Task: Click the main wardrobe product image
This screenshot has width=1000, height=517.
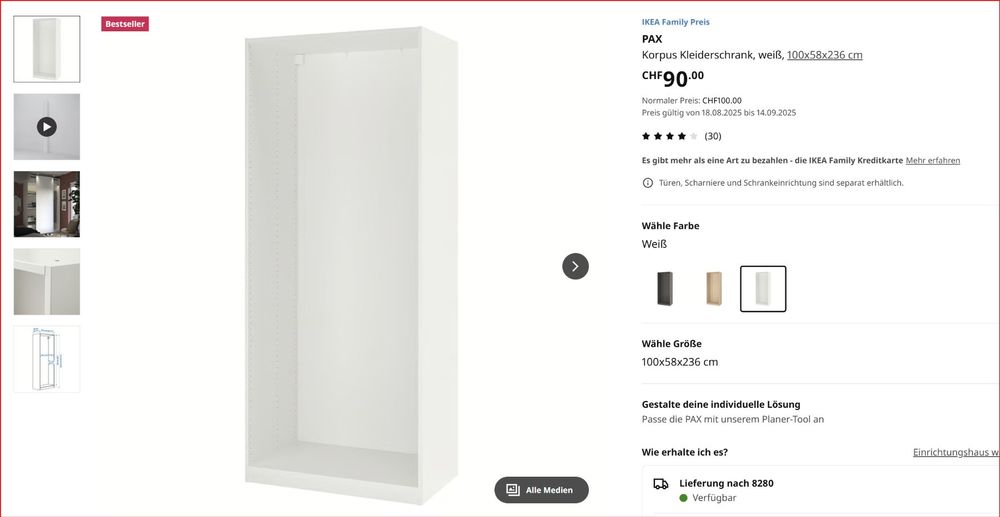Action: pos(353,265)
